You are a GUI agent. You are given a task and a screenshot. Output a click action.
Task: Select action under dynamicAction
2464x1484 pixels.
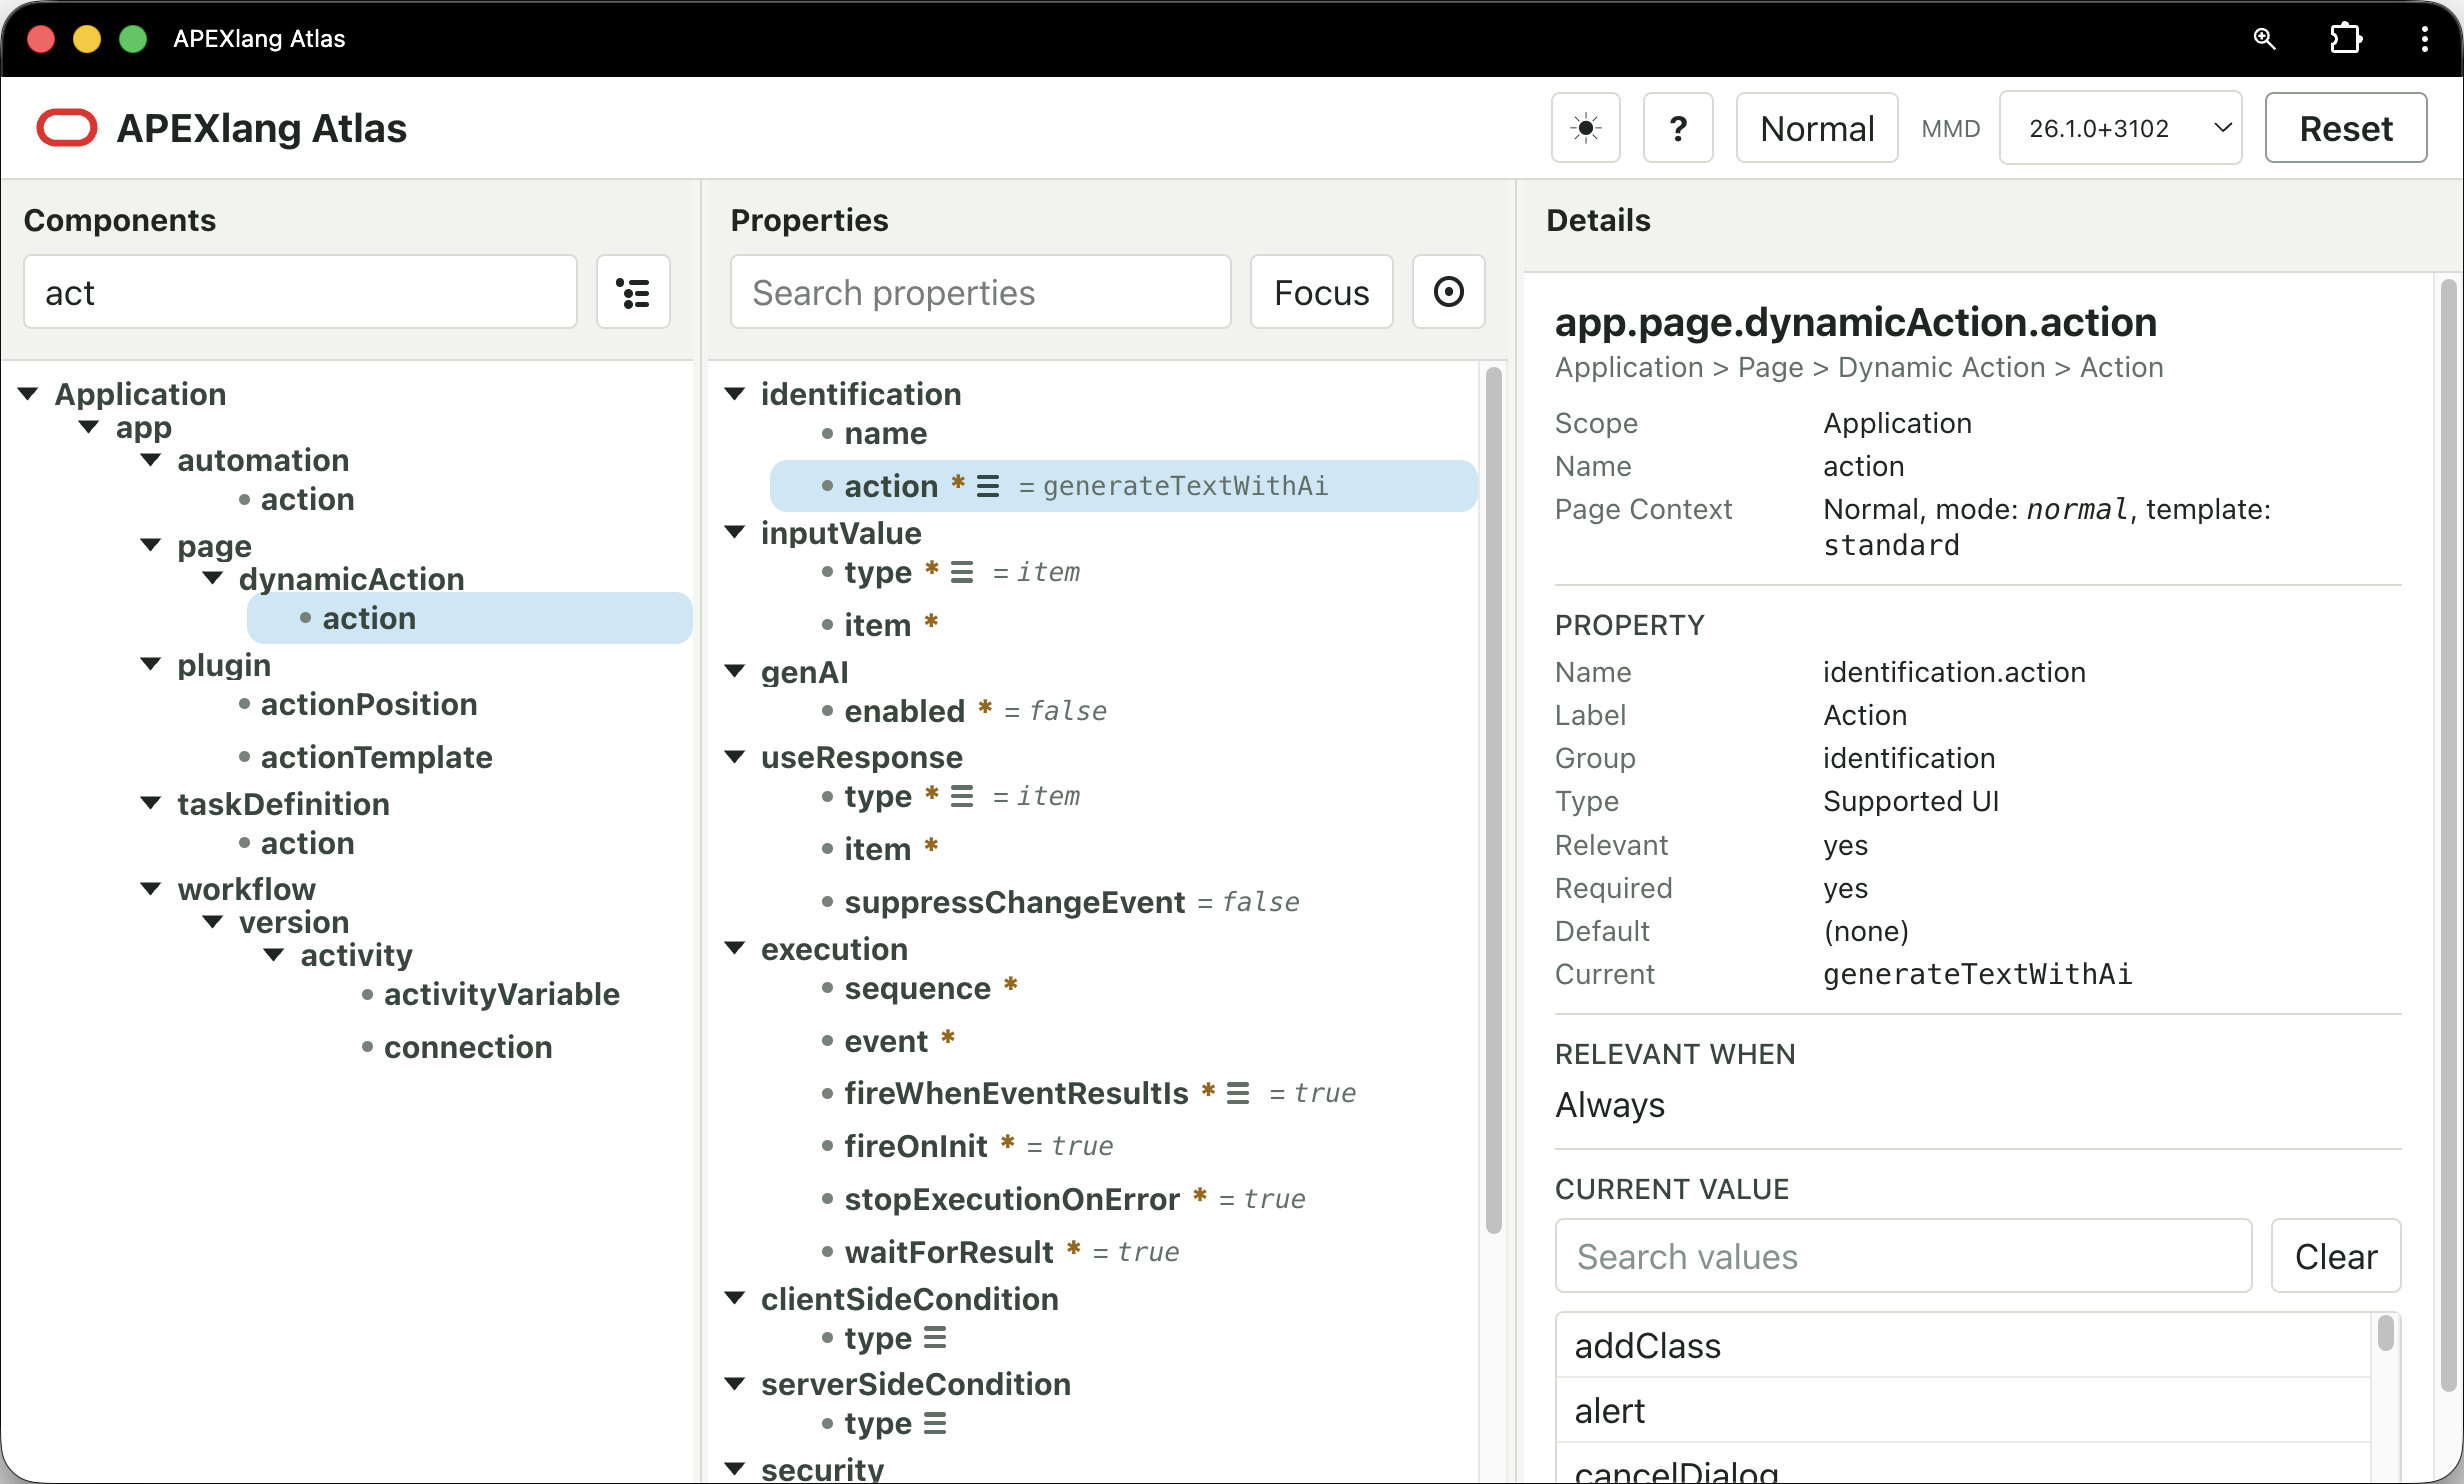[368, 618]
